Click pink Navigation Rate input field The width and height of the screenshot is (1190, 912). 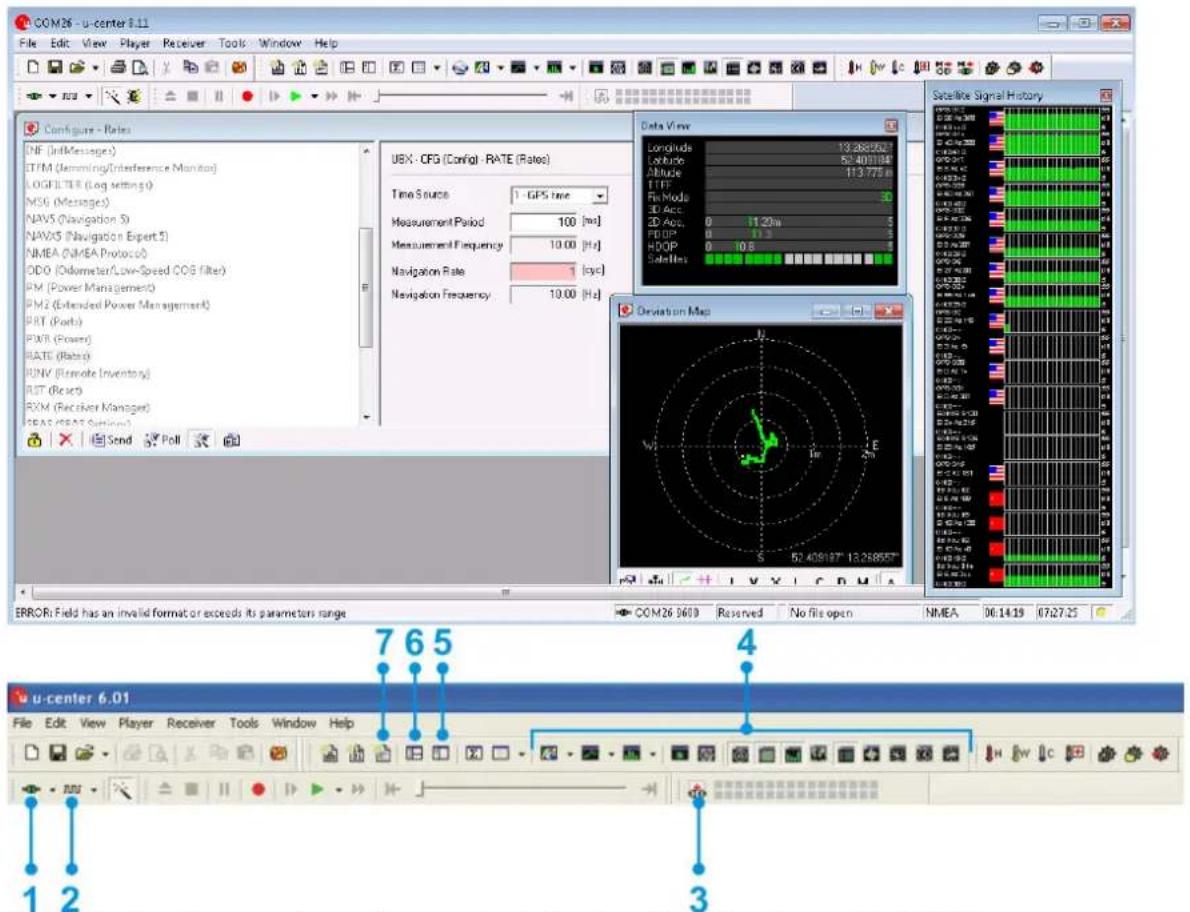pos(544,271)
